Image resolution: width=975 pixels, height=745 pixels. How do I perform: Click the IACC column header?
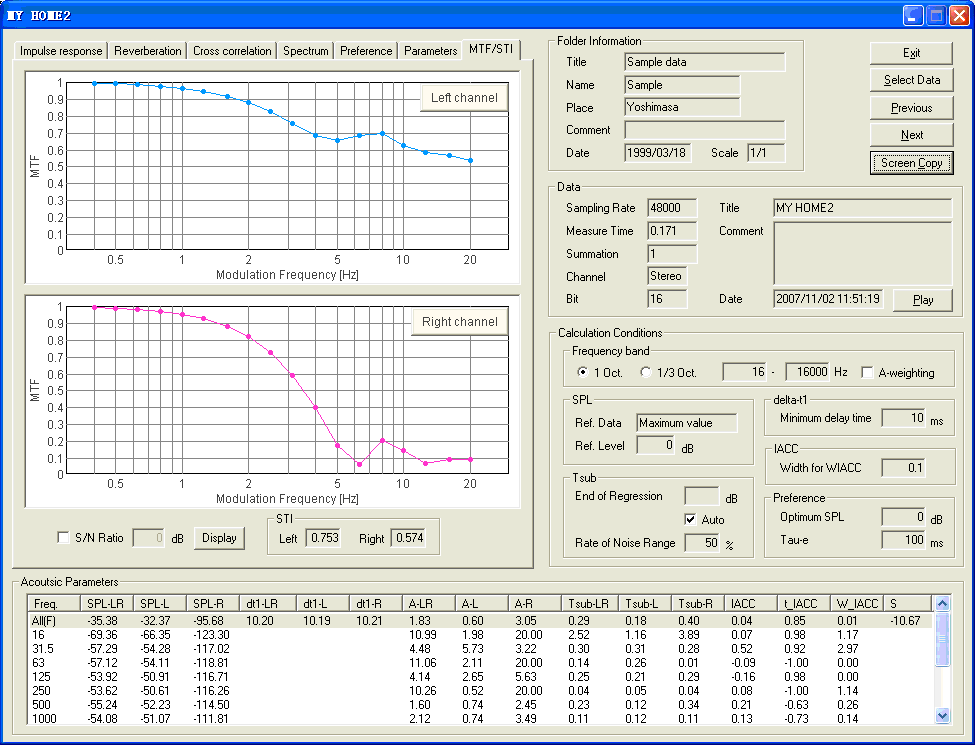pyautogui.click(x=751, y=603)
